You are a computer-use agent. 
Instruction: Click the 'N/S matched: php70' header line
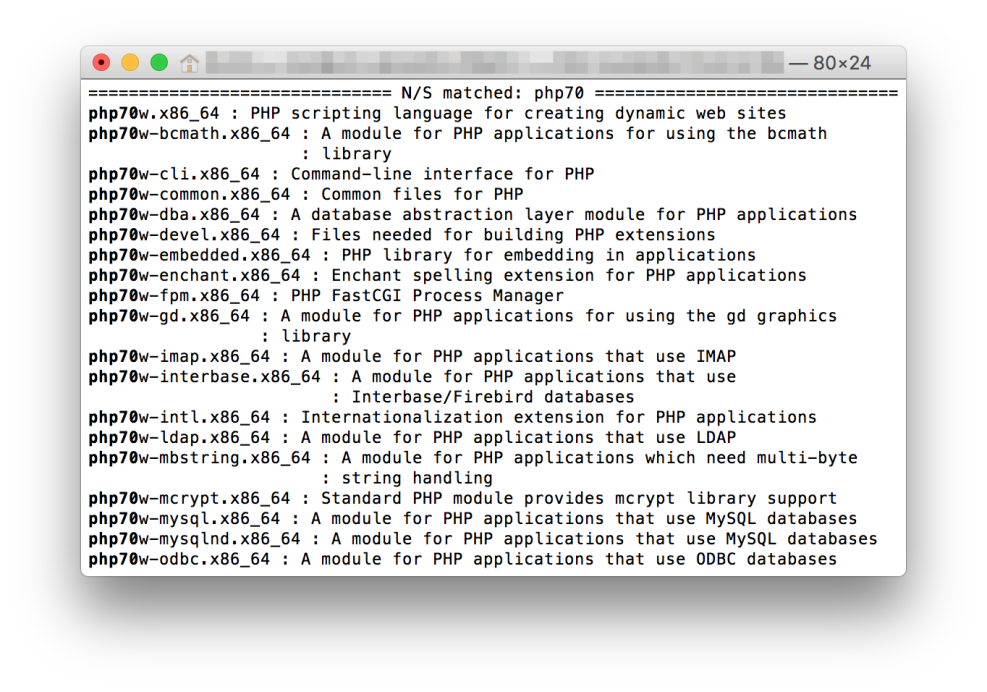coord(493,93)
